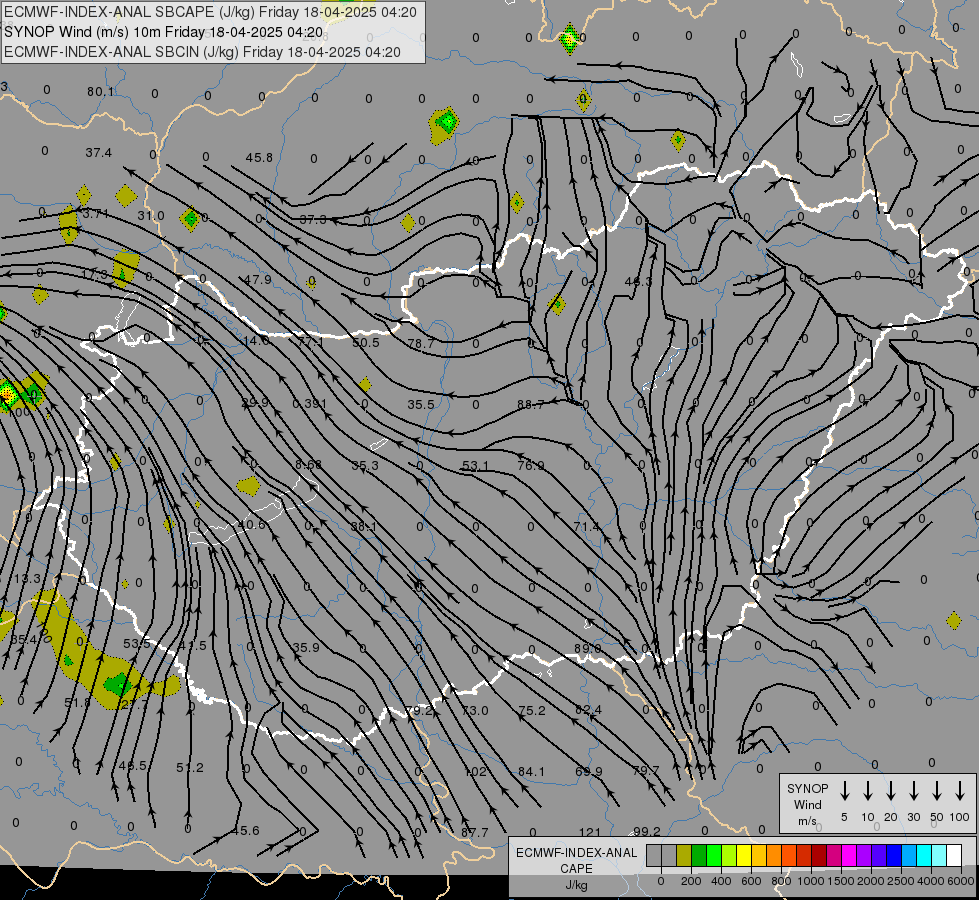979x900 pixels.
Task: Click the 30 m/s wind arrow in legend
Action: (x=913, y=791)
